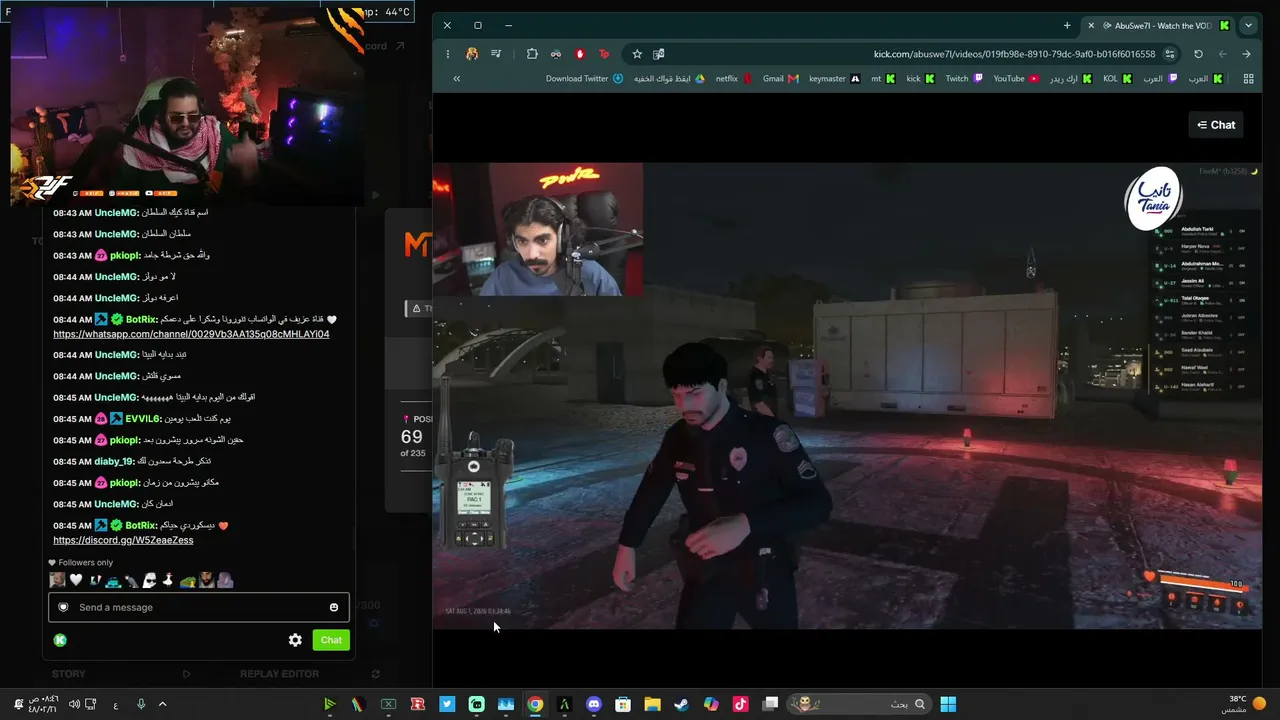The width and height of the screenshot is (1280, 720).
Task: Click EVVIL6 username in chat
Action: 143,419
